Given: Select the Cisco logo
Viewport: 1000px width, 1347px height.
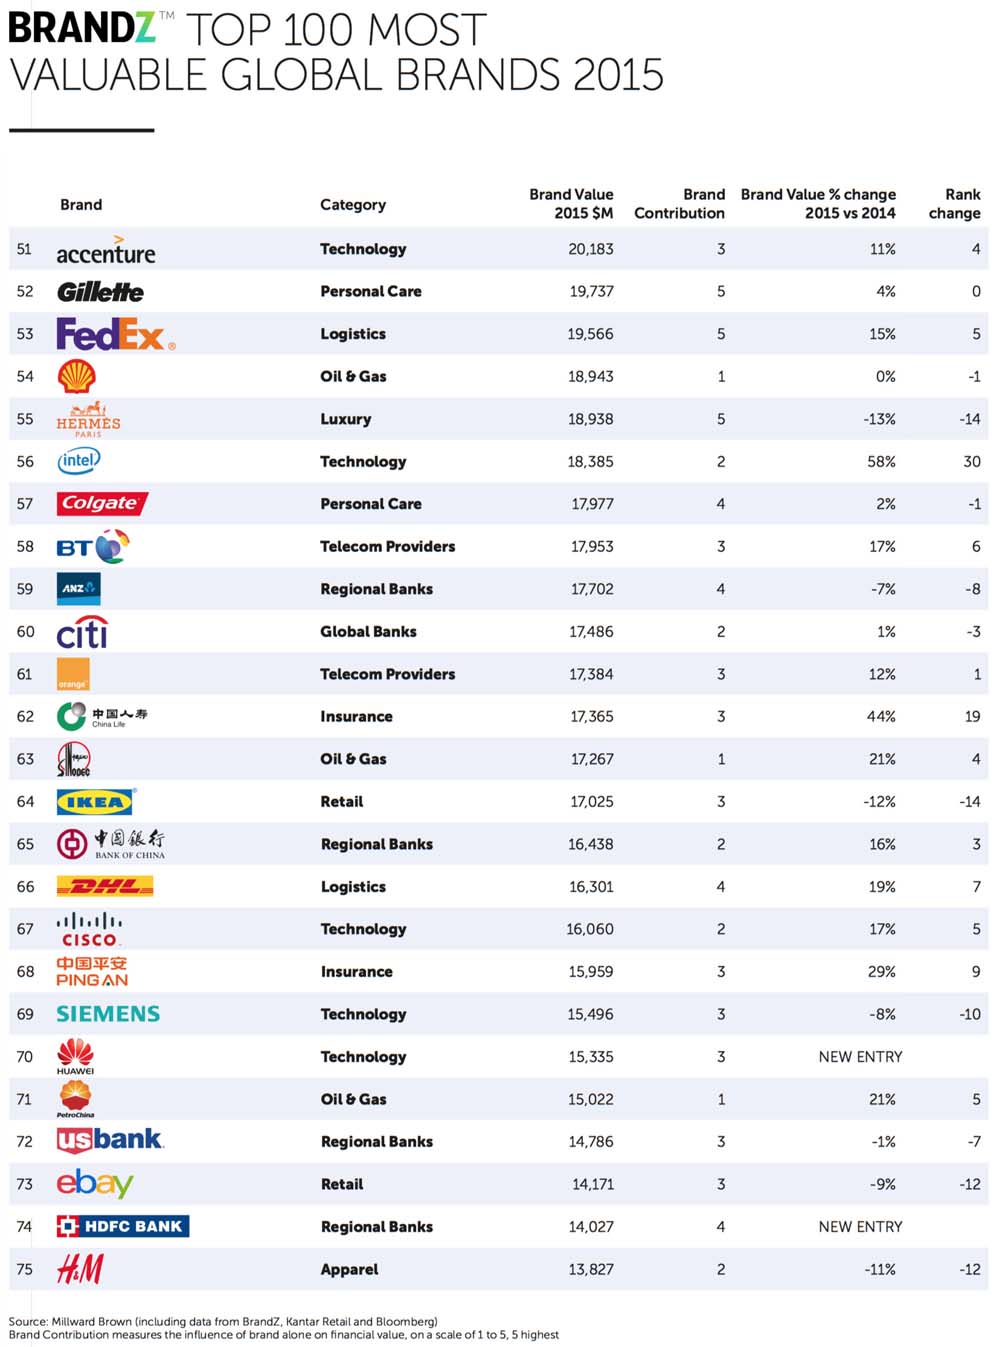Looking at the screenshot, I should tap(89, 929).
